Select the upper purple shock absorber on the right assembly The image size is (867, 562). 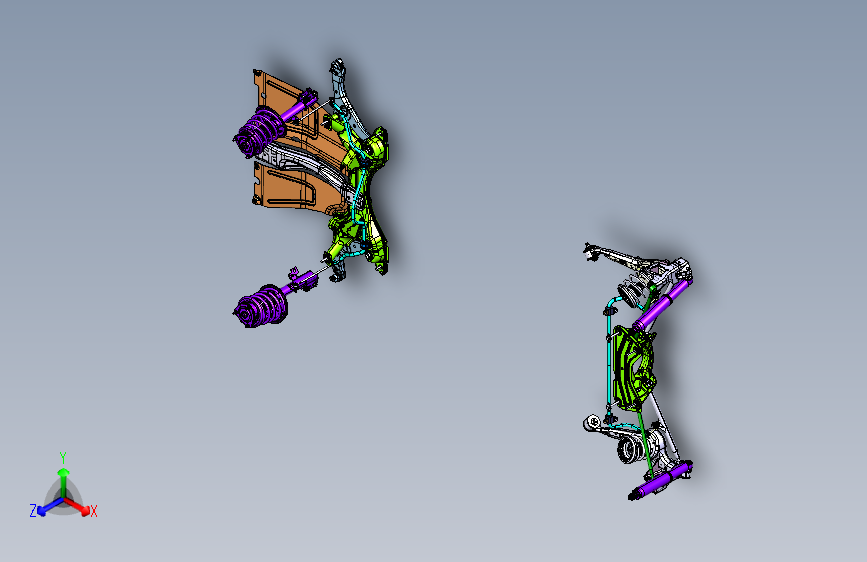pyautogui.click(x=662, y=305)
